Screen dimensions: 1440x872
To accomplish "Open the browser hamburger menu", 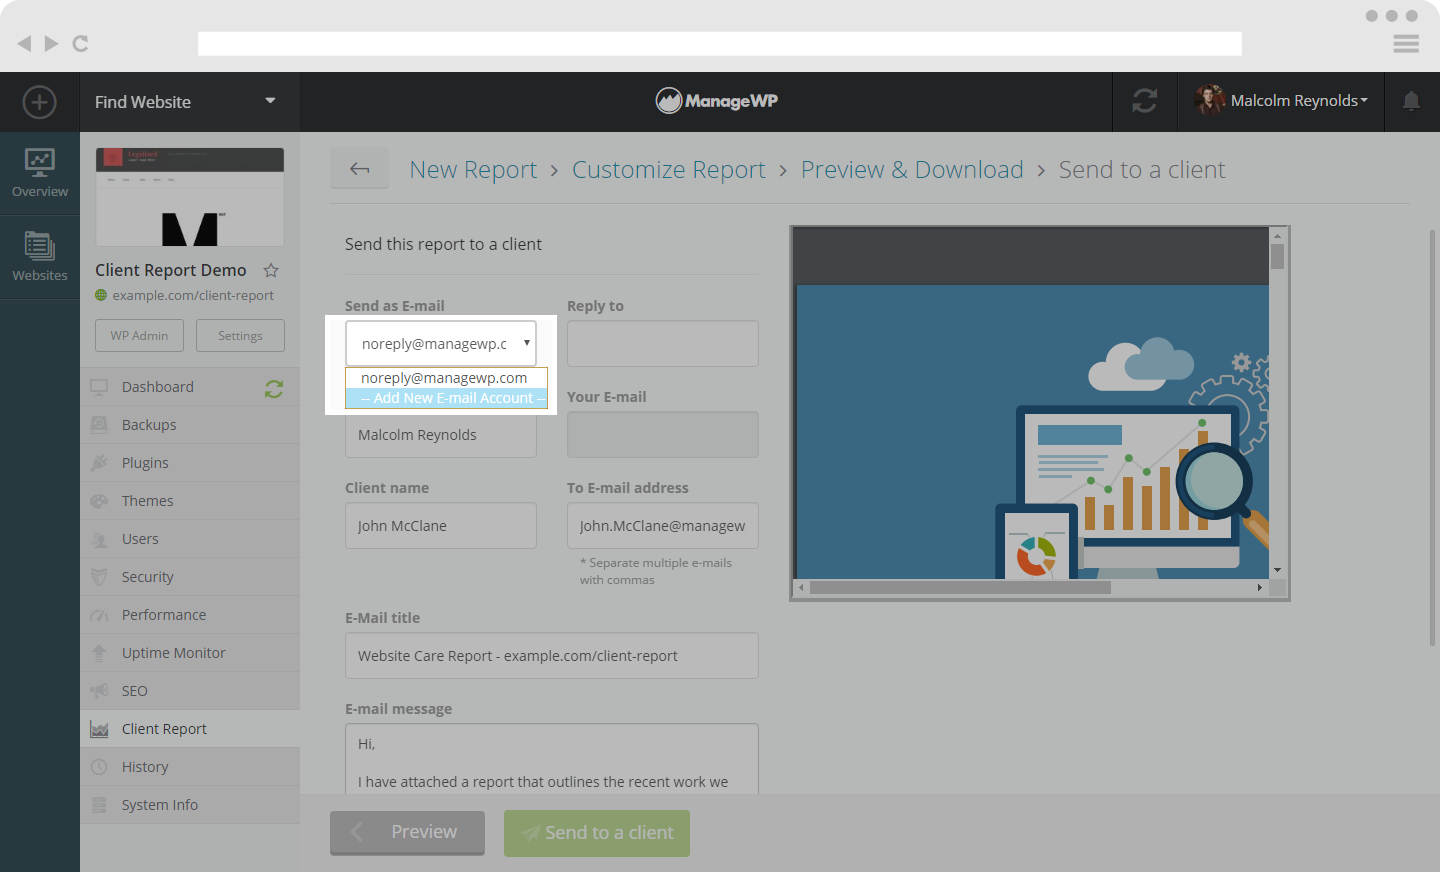I will 1406,43.
